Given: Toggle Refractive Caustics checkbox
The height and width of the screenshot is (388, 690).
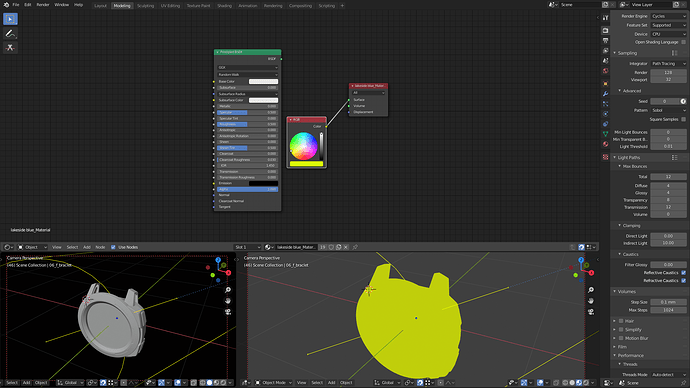Looking at the screenshot, I should 683,281.
